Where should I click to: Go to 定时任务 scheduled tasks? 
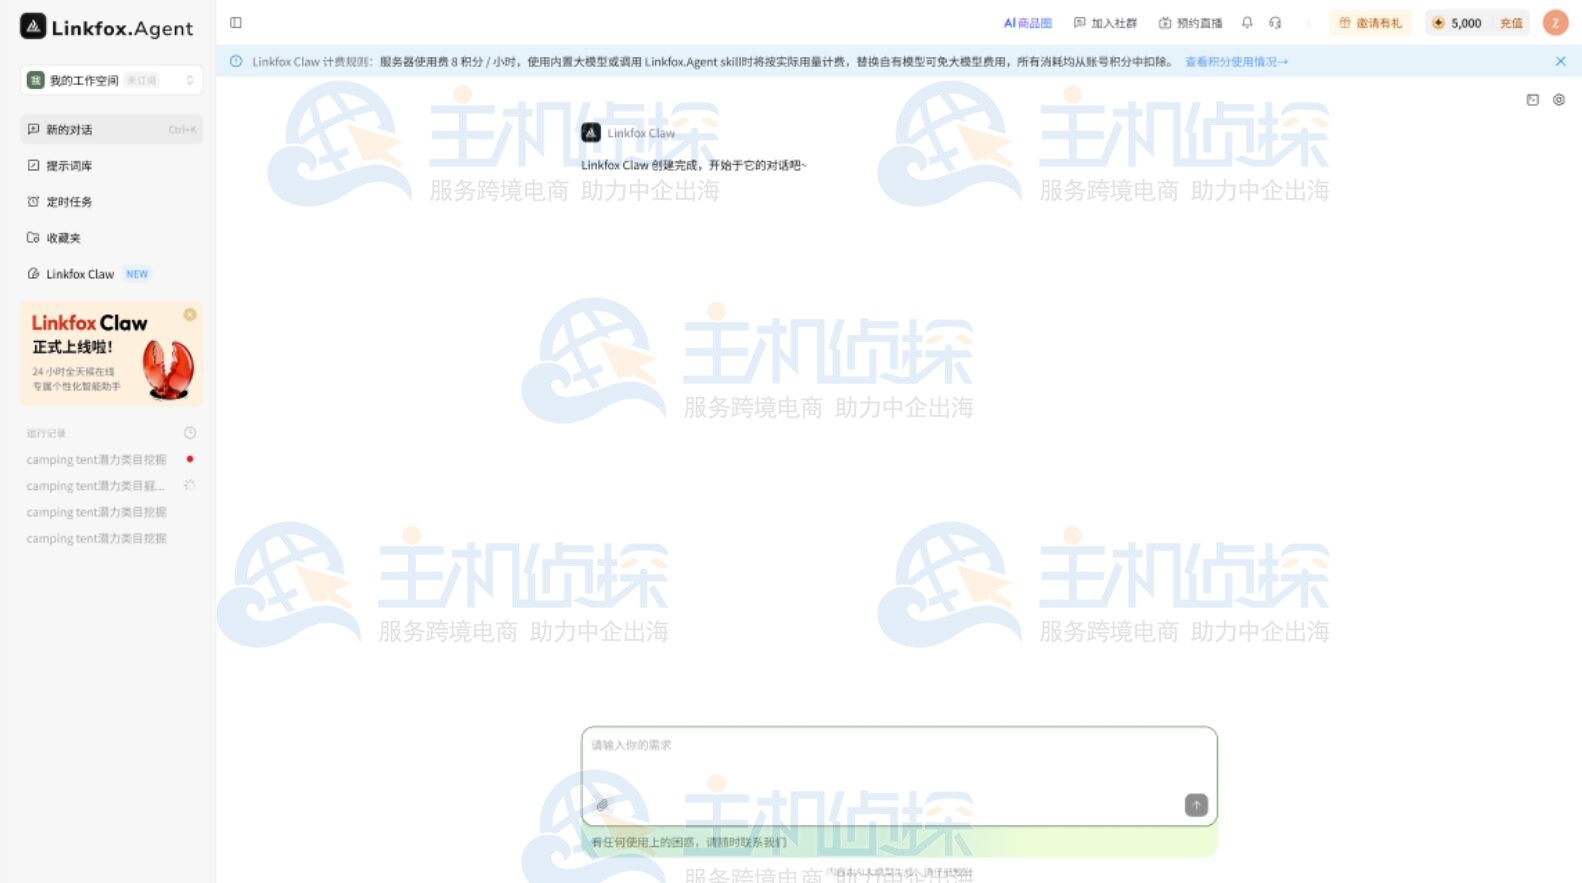[111, 201]
